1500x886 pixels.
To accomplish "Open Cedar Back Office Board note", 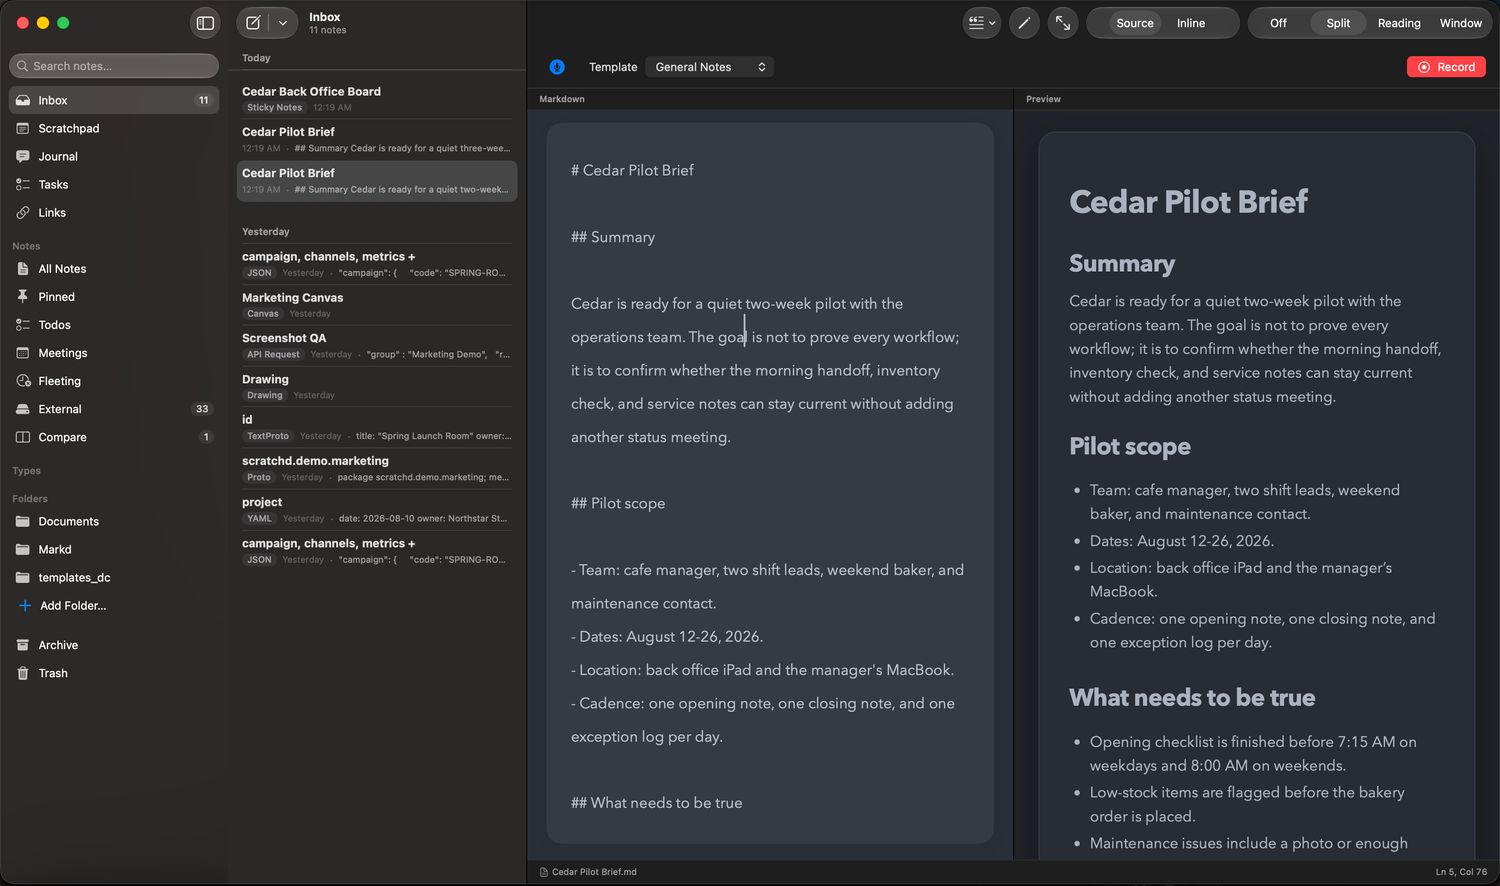I will click(377, 99).
